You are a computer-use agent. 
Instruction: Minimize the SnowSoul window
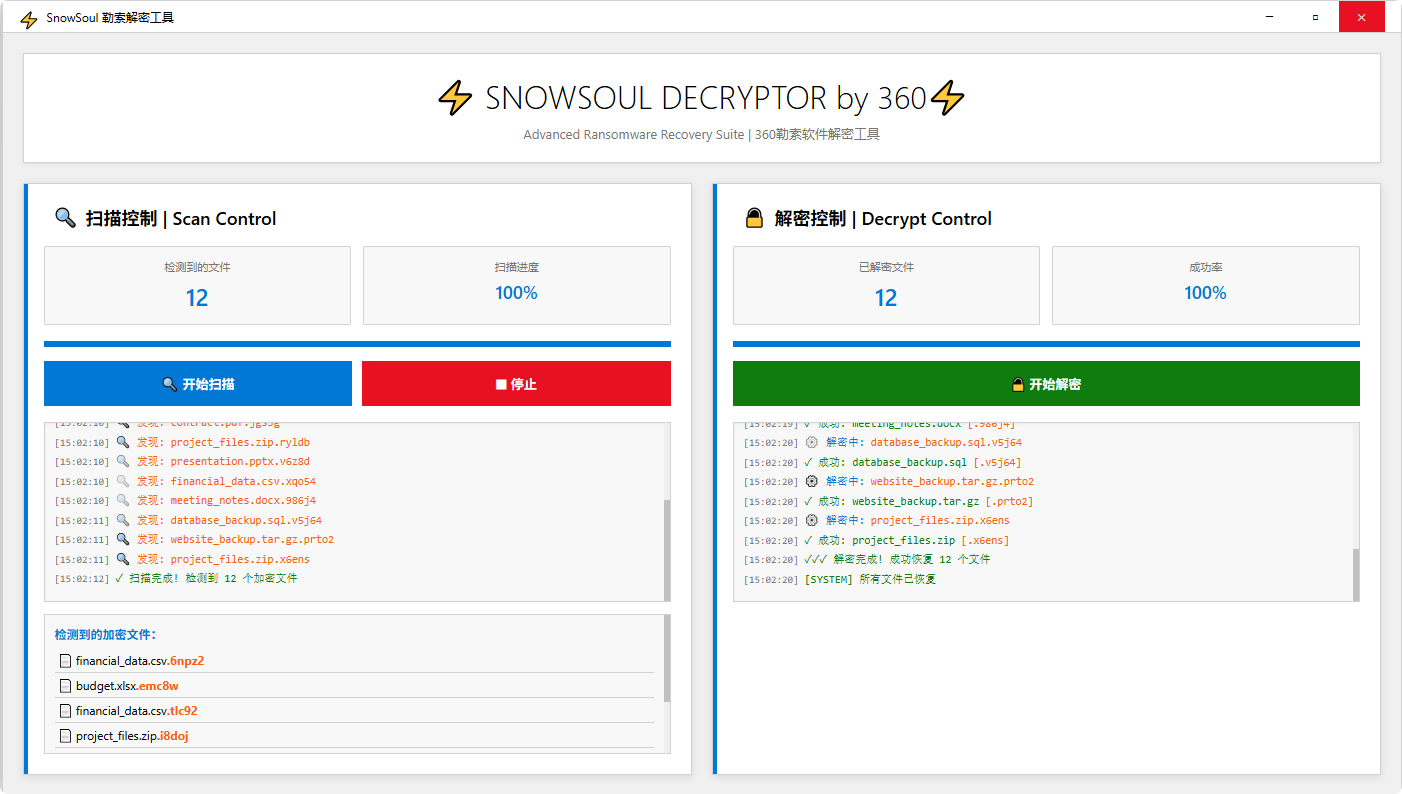(x=1269, y=17)
